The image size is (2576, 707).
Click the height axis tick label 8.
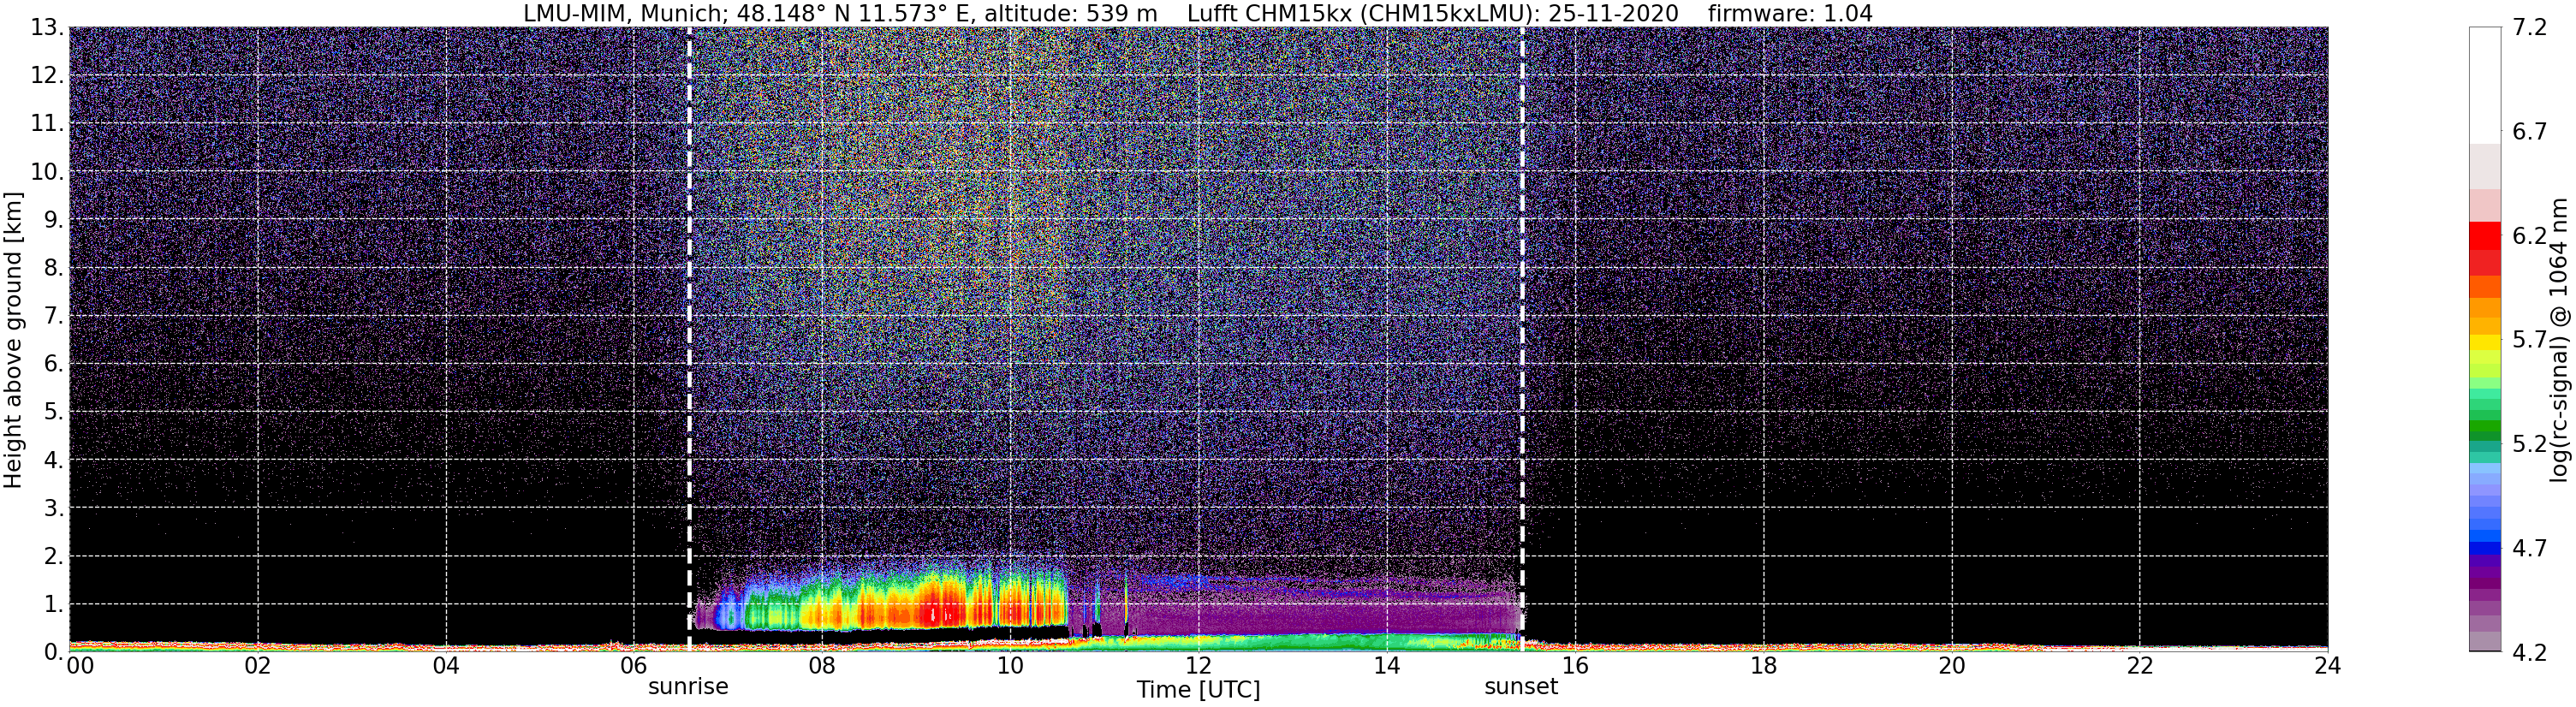(x=54, y=268)
